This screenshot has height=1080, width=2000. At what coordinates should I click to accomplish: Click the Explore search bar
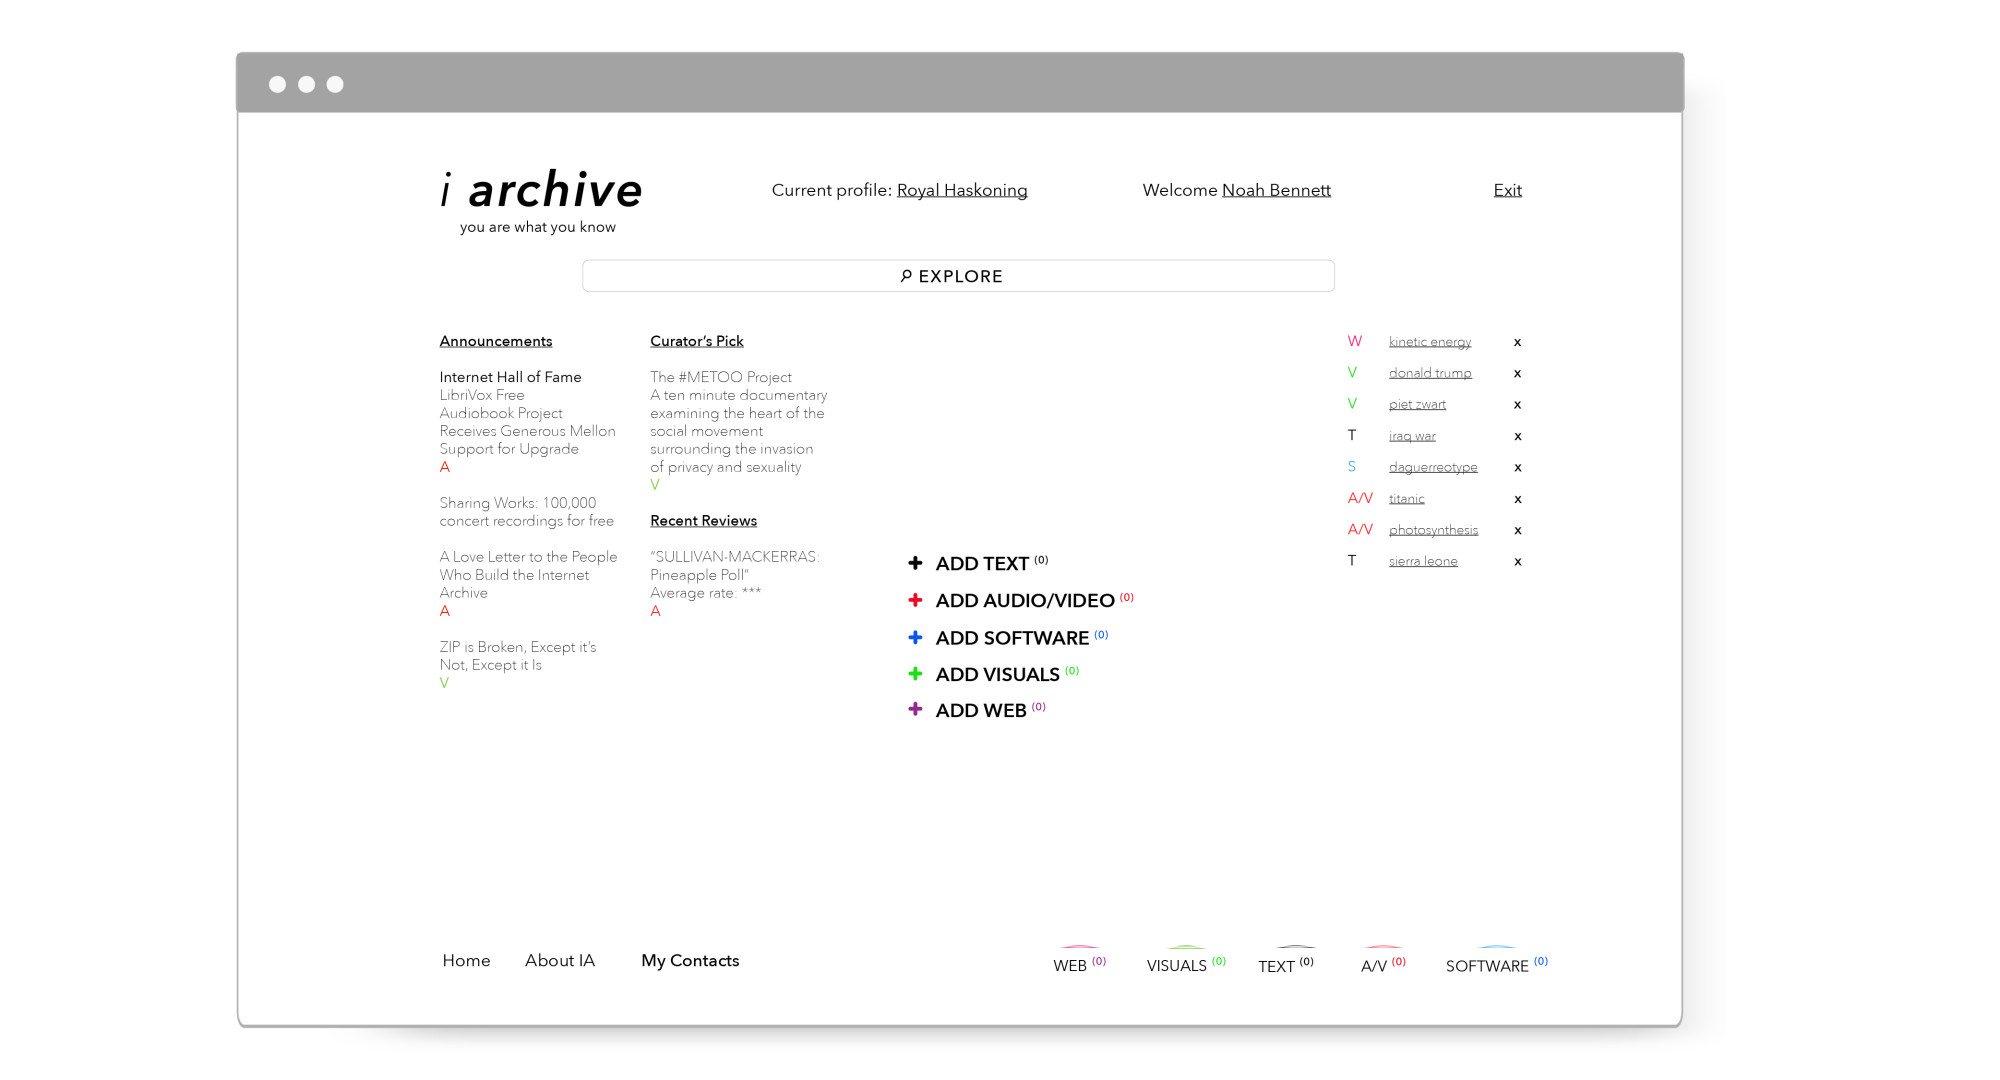(958, 276)
